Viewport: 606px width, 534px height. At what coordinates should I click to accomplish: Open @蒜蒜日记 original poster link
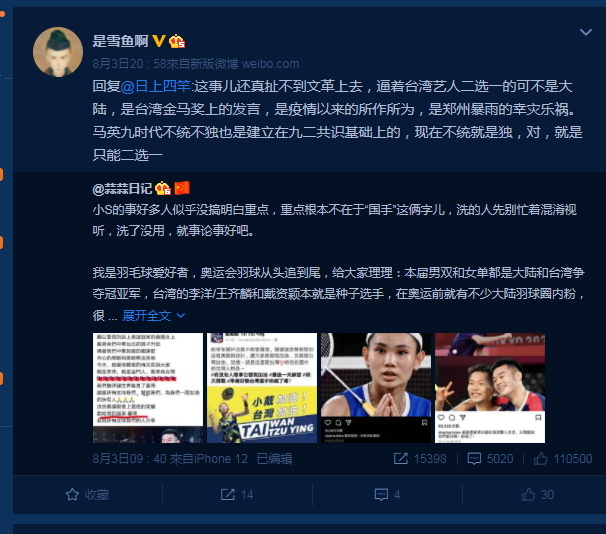pos(122,189)
